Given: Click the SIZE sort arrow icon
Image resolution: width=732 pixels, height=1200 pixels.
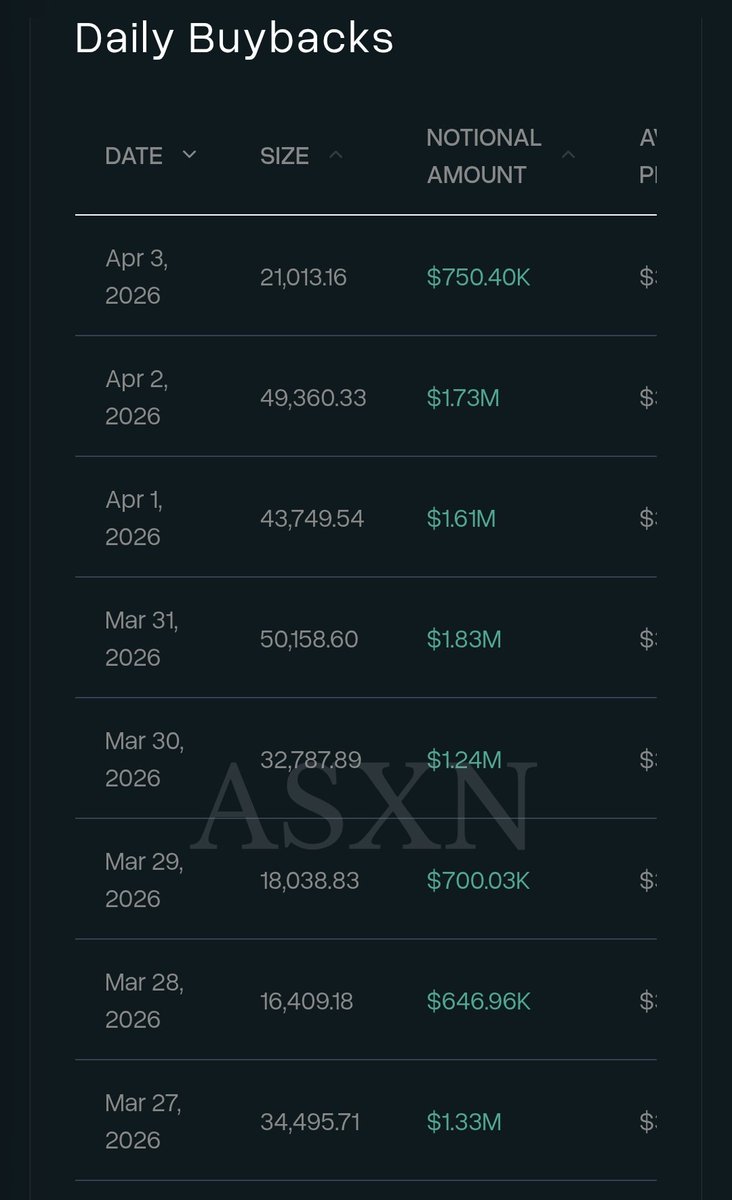Looking at the screenshot, I should 335,155.
